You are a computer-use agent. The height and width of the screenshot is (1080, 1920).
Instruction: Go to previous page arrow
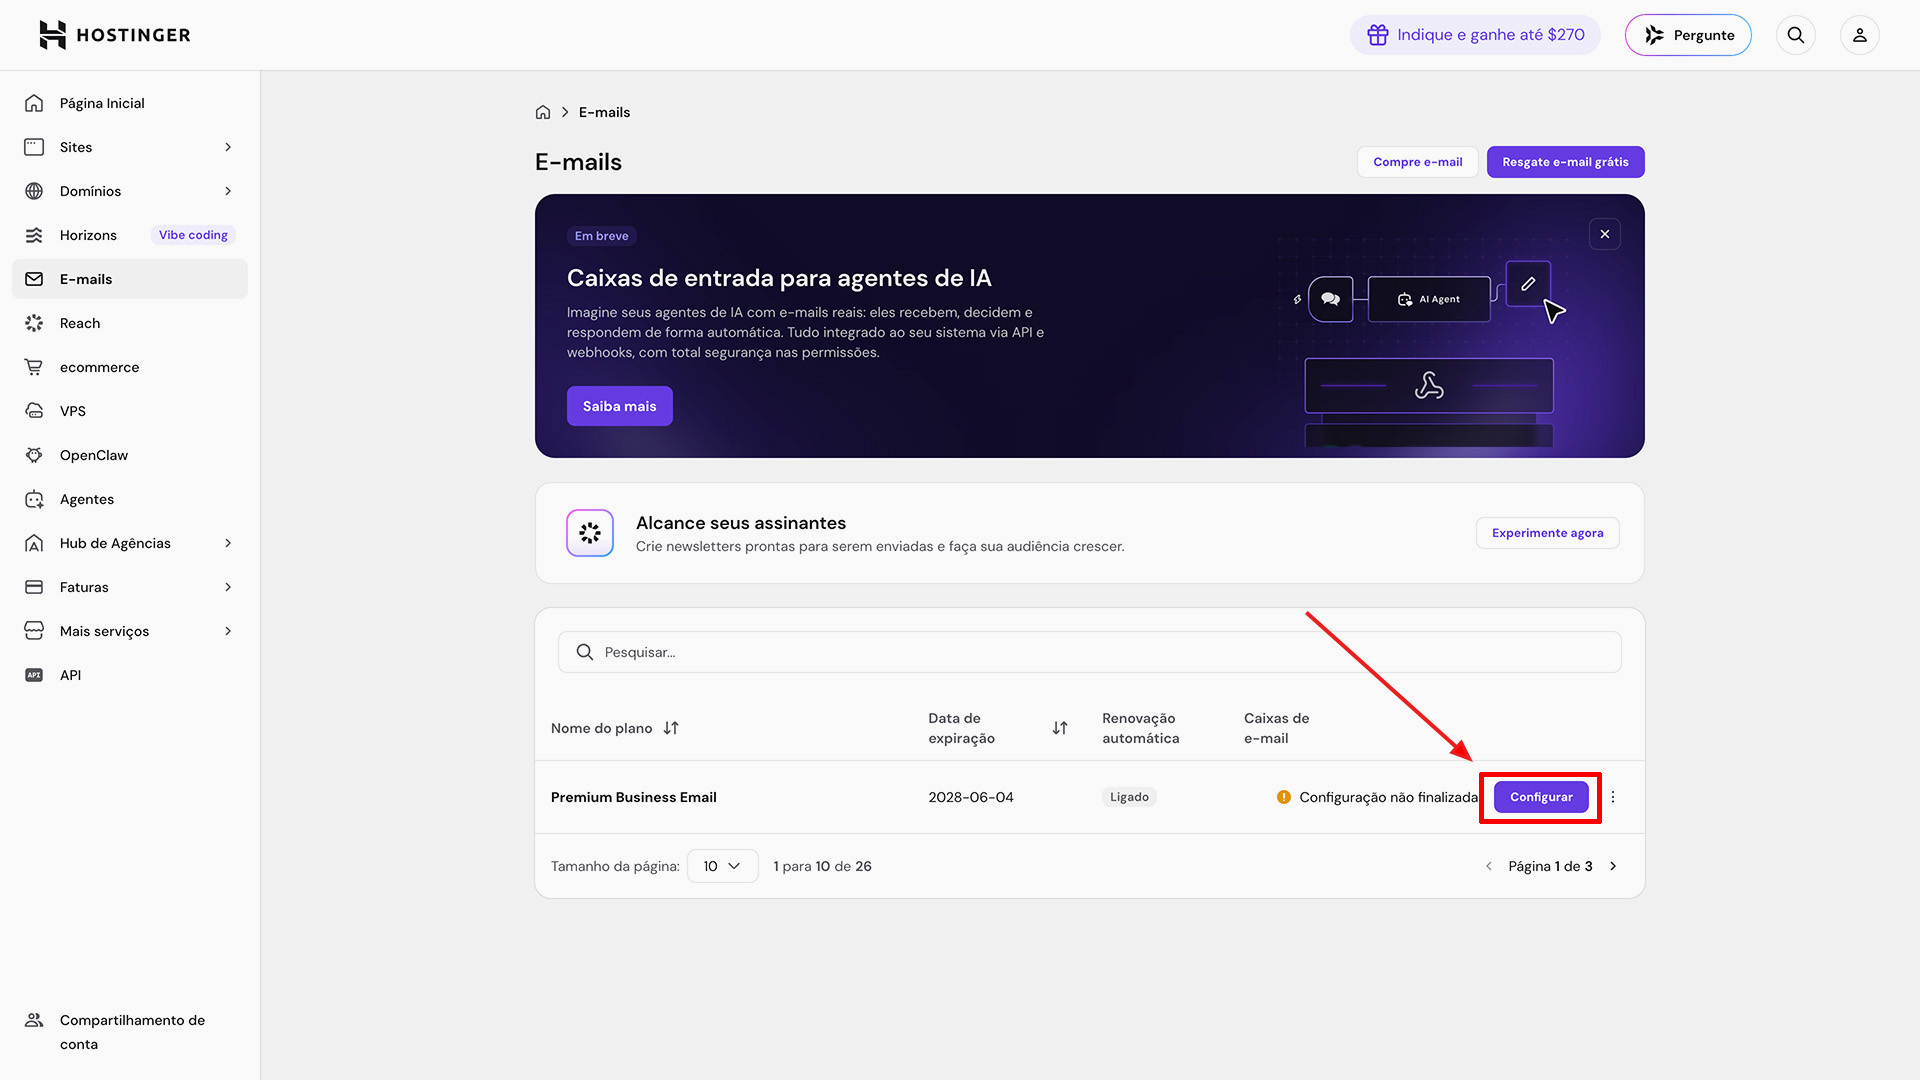(1488, 866)
